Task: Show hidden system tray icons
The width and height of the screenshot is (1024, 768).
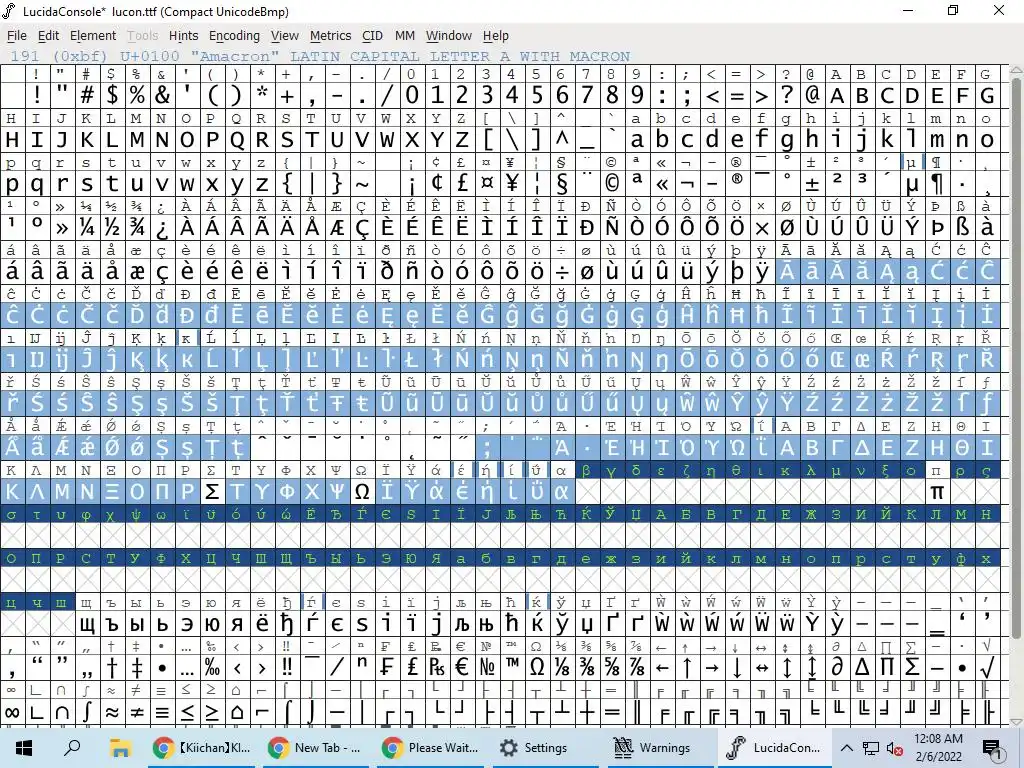Action: (x=846, y=748)
